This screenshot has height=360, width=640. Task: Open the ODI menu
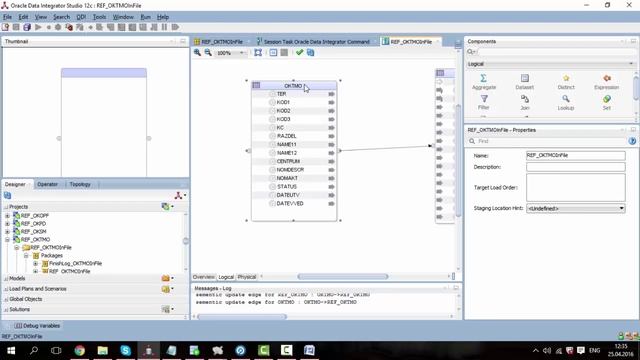click(x=81, y=17)
